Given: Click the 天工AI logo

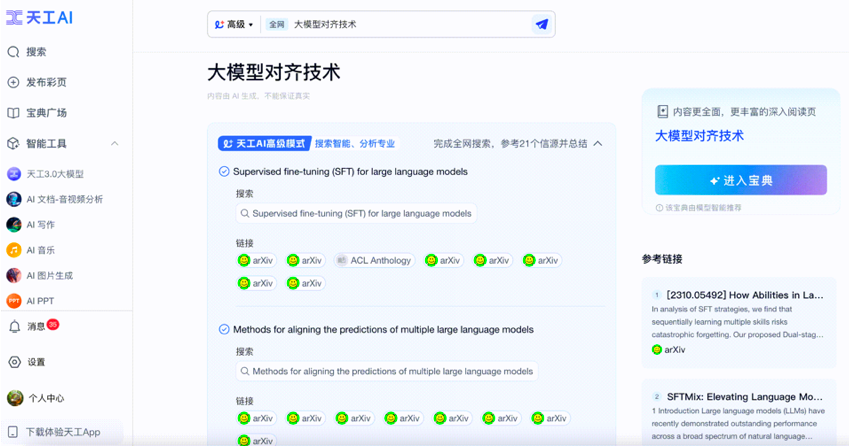Looking at the screenshot, I should 40,17.
